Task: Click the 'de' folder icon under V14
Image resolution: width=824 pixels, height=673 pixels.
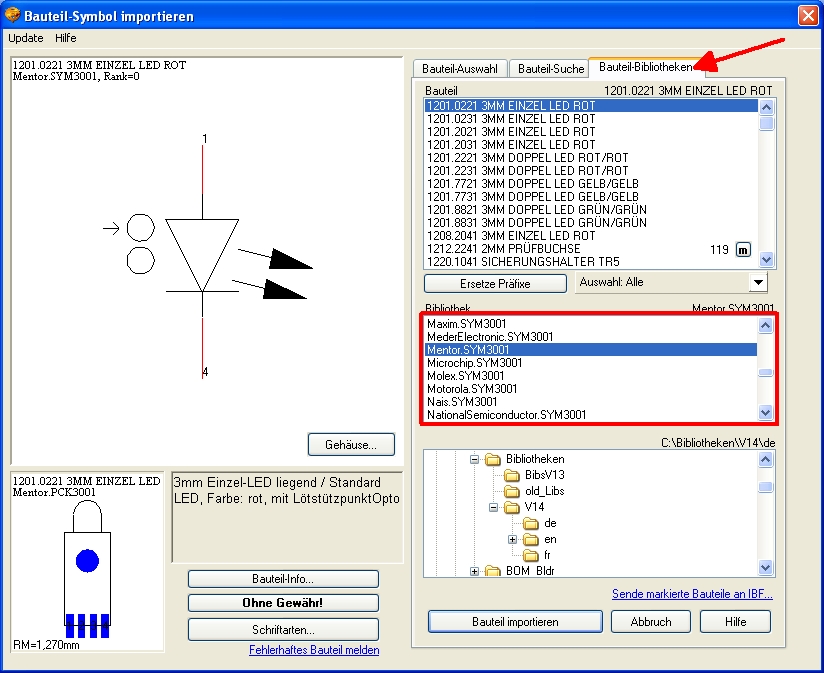Action: coord(530,523)
